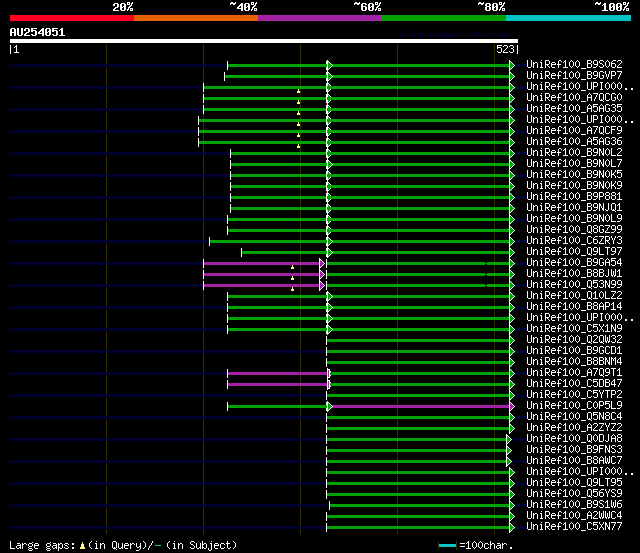Screen dimensions: 640x553
Task: Select hit UniRef100_A7QCF9
Action: click(x=574, y=131)
